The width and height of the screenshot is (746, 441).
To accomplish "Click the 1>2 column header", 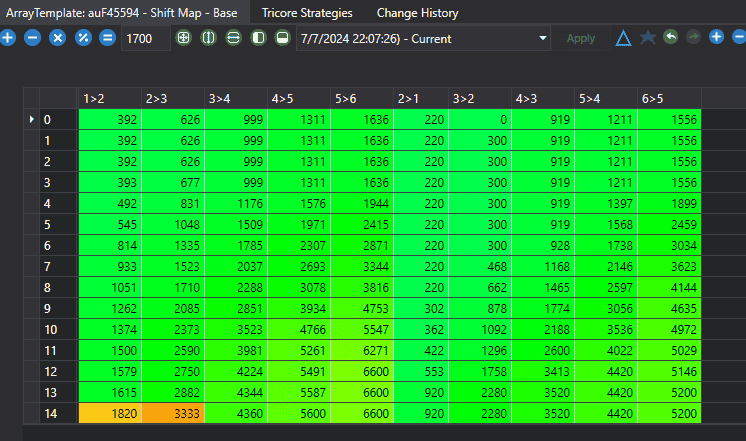I will point(109,98).
